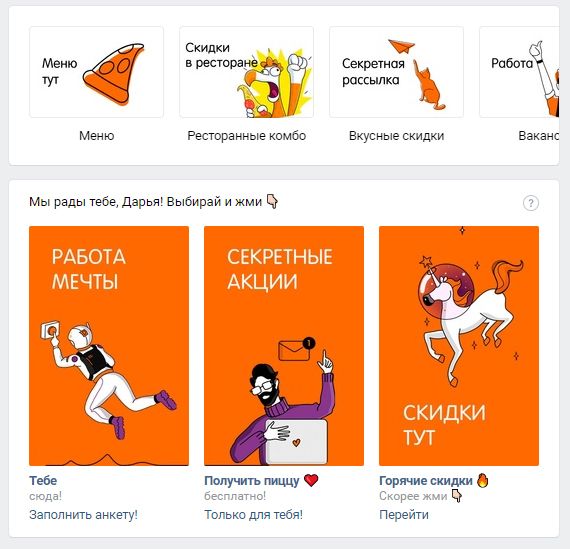Open the Горячие скидки title link
Viewport: 570px width, 549px height.
coord(426,481)
